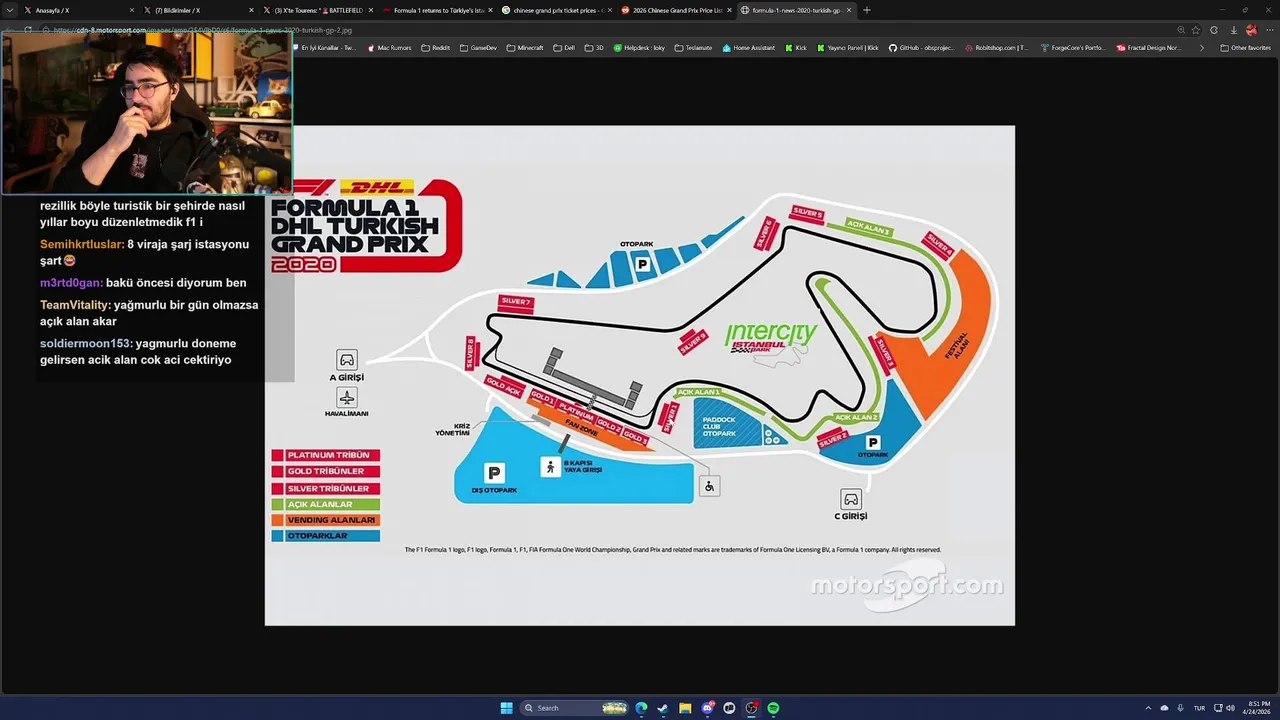Open a new browser tab
Image resolution: width=1280 pixels, height=720 pixels.
[867, 10]
